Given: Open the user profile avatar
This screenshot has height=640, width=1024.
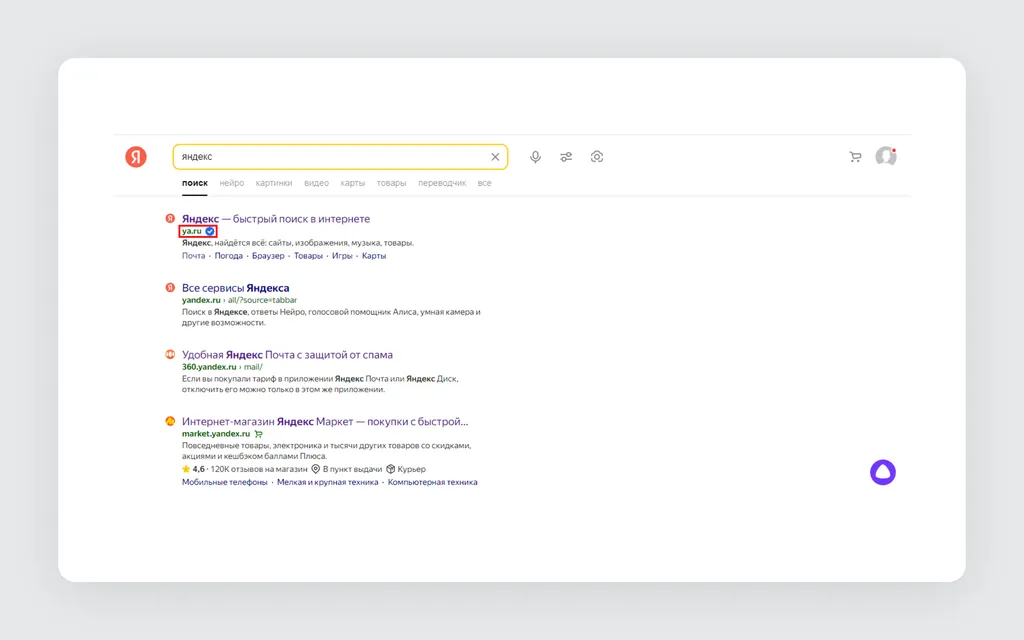Looking at the screenshot, I should (x=886, y=157).
